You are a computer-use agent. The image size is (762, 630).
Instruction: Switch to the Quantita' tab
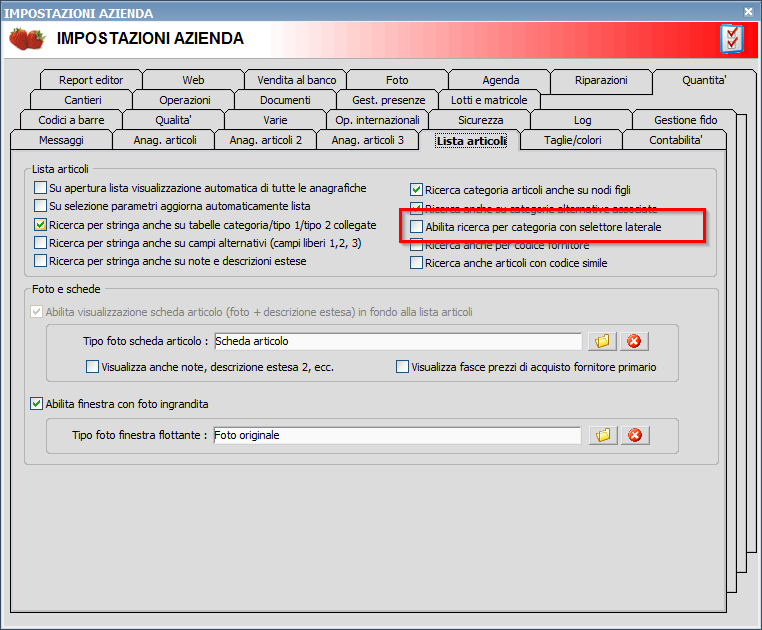coord(704,80)
